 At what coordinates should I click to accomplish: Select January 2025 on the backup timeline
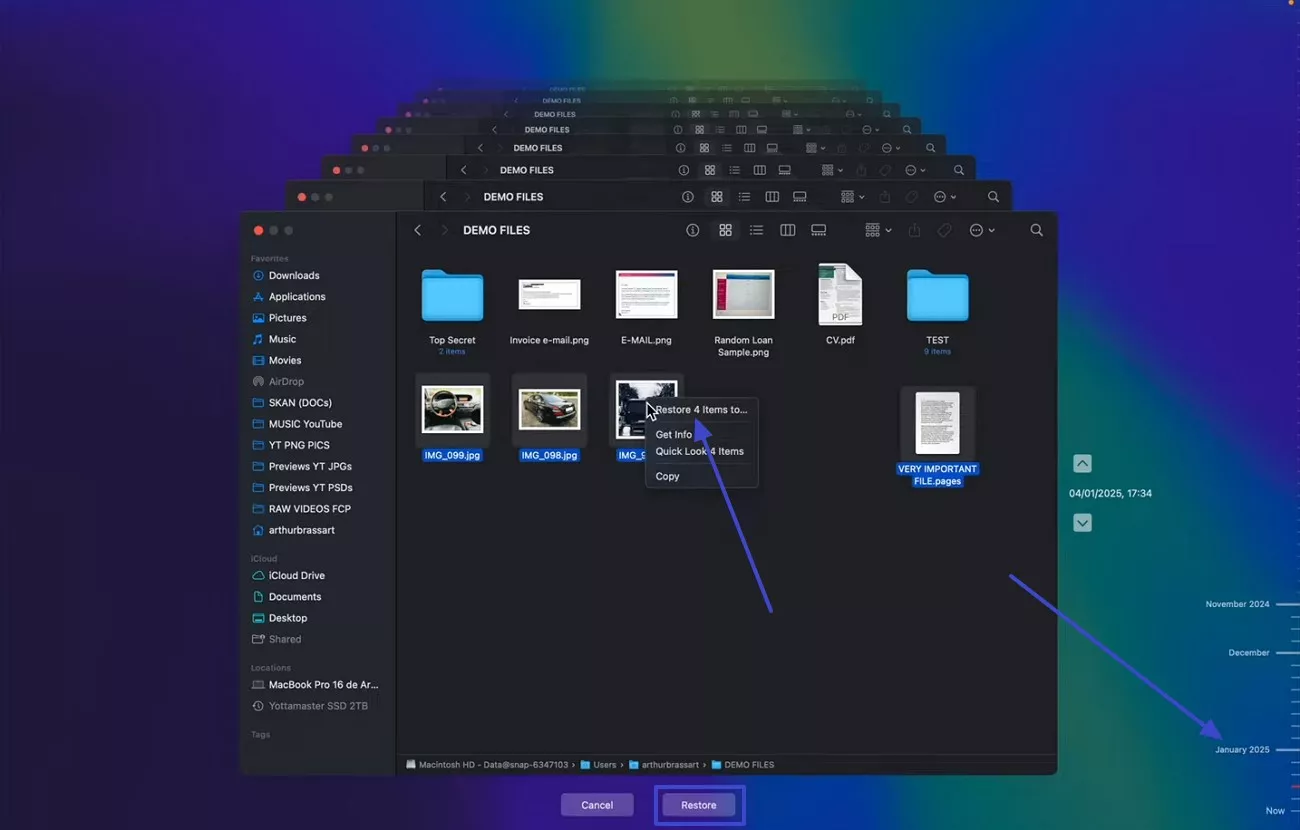(x=1242, y=749)
